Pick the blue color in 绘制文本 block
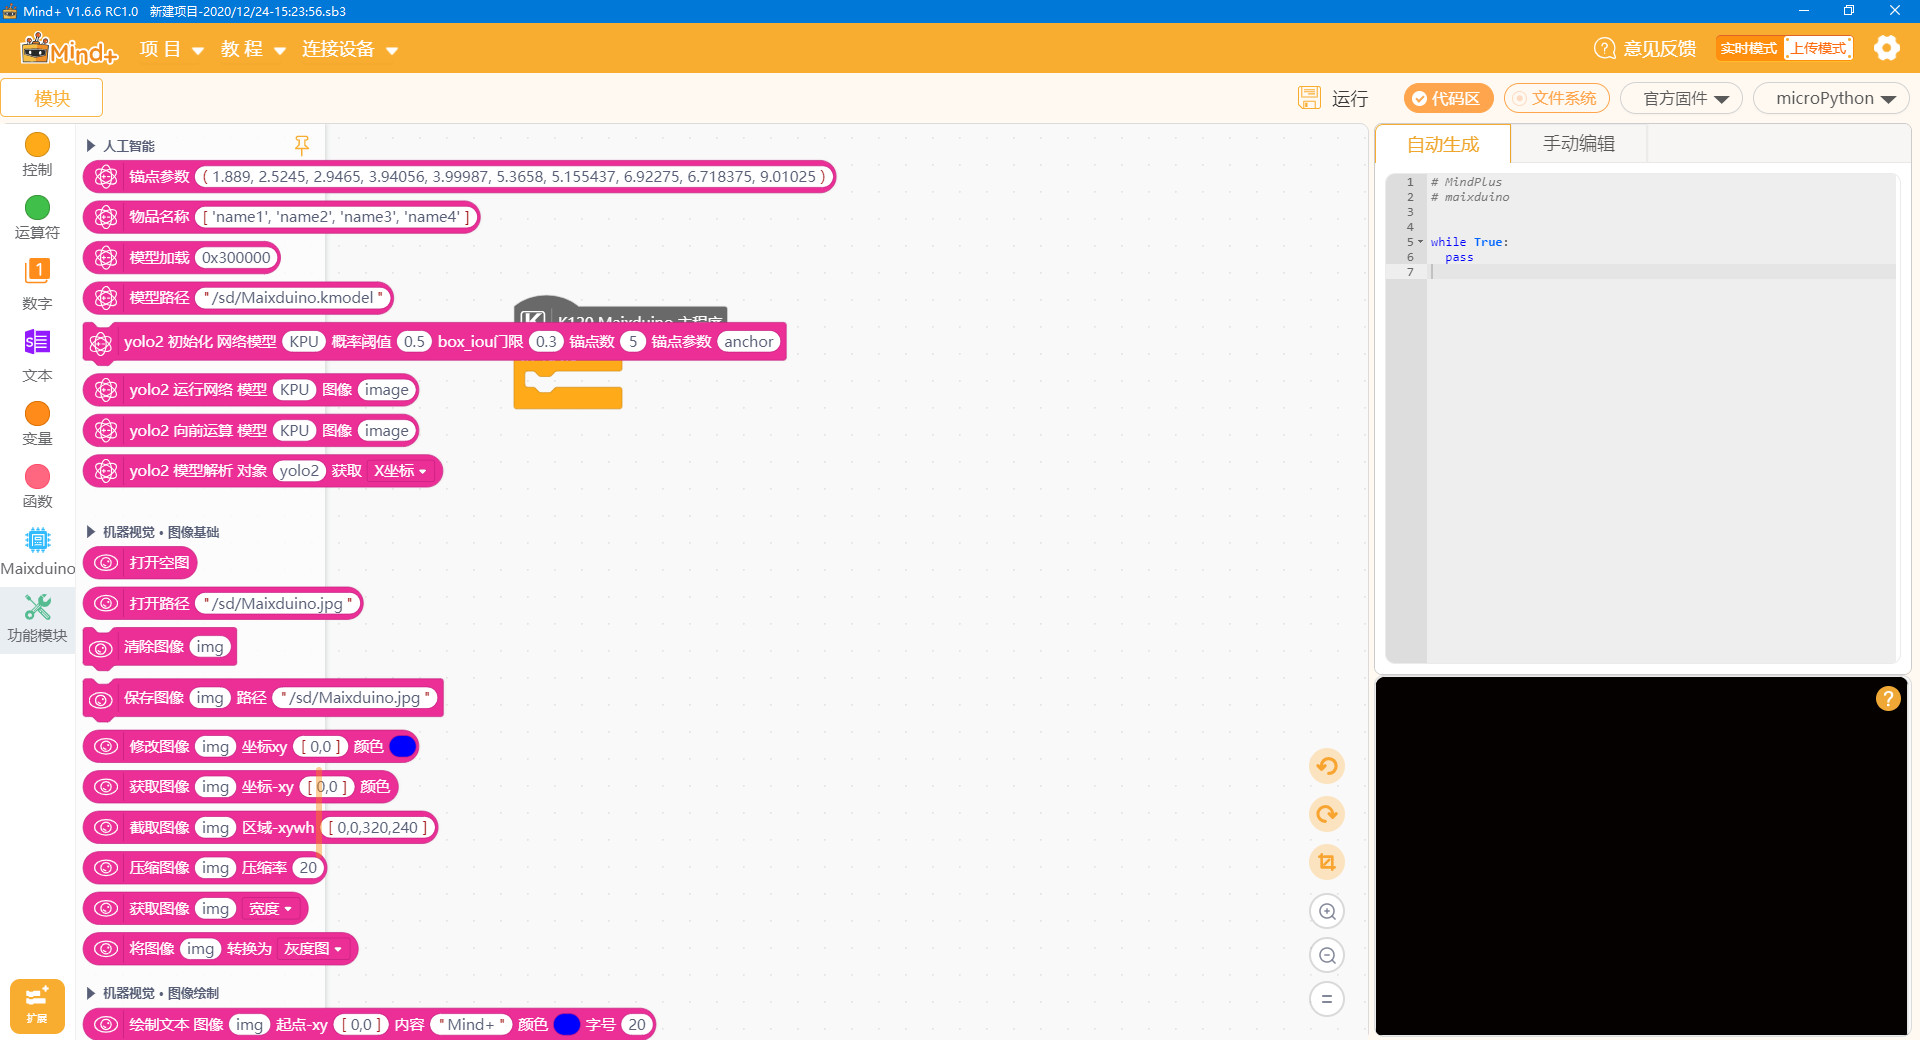 click(566, 1025)
